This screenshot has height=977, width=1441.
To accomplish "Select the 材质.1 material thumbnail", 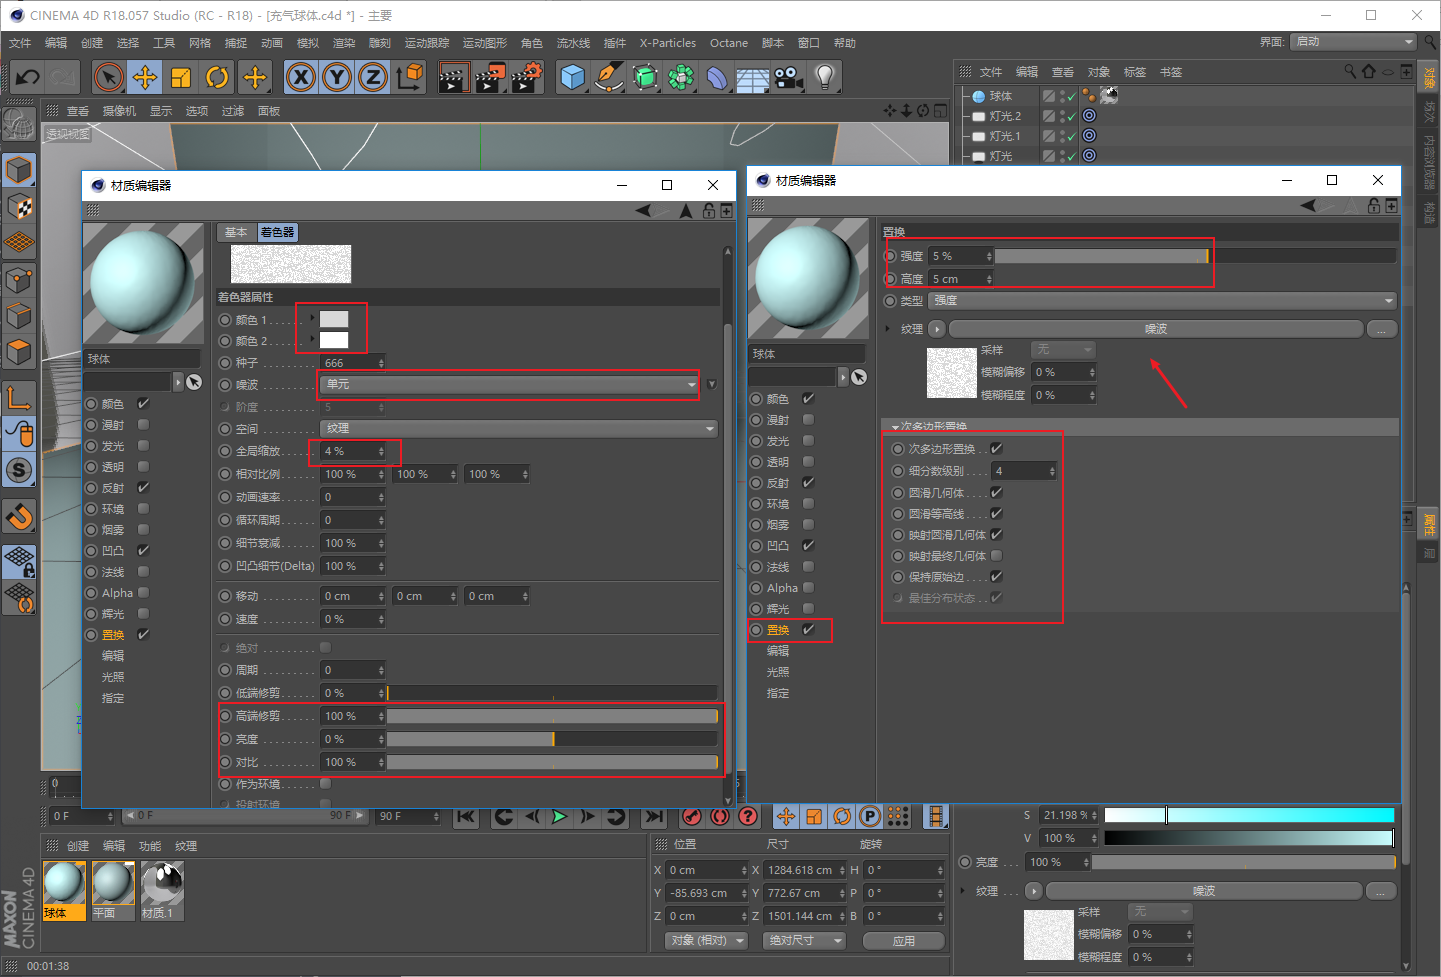I will [162, 890].
